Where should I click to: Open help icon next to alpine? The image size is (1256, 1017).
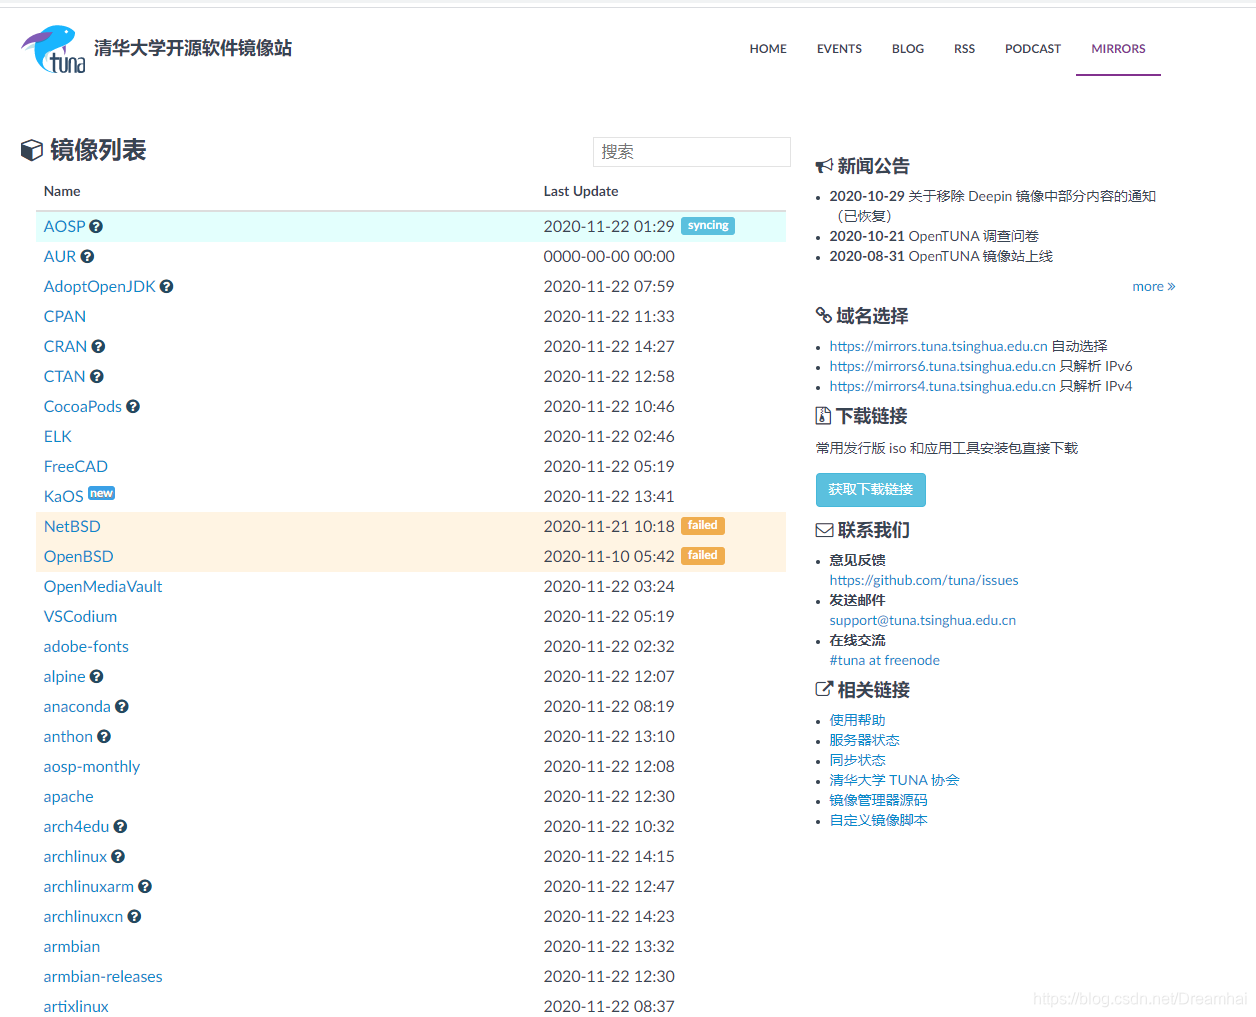[96, 677]
